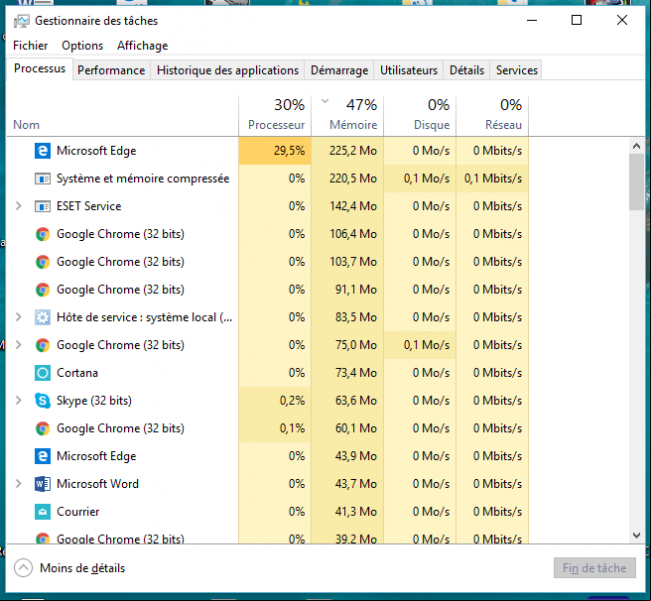Screen dimensions: 651x601
Task: Open the Fichier menu
Action: [x=30, y=45]
